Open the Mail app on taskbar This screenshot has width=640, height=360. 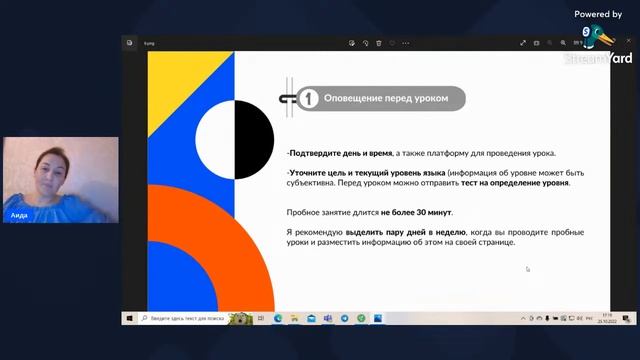[x=311, y=318]
